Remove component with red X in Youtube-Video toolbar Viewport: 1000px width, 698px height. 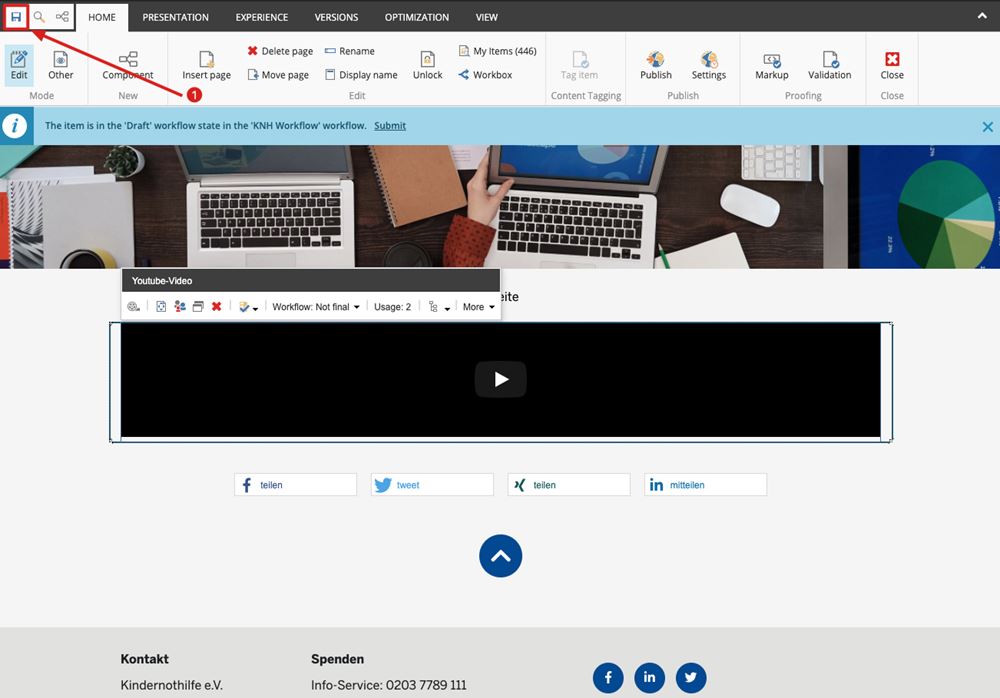[216, 307]
